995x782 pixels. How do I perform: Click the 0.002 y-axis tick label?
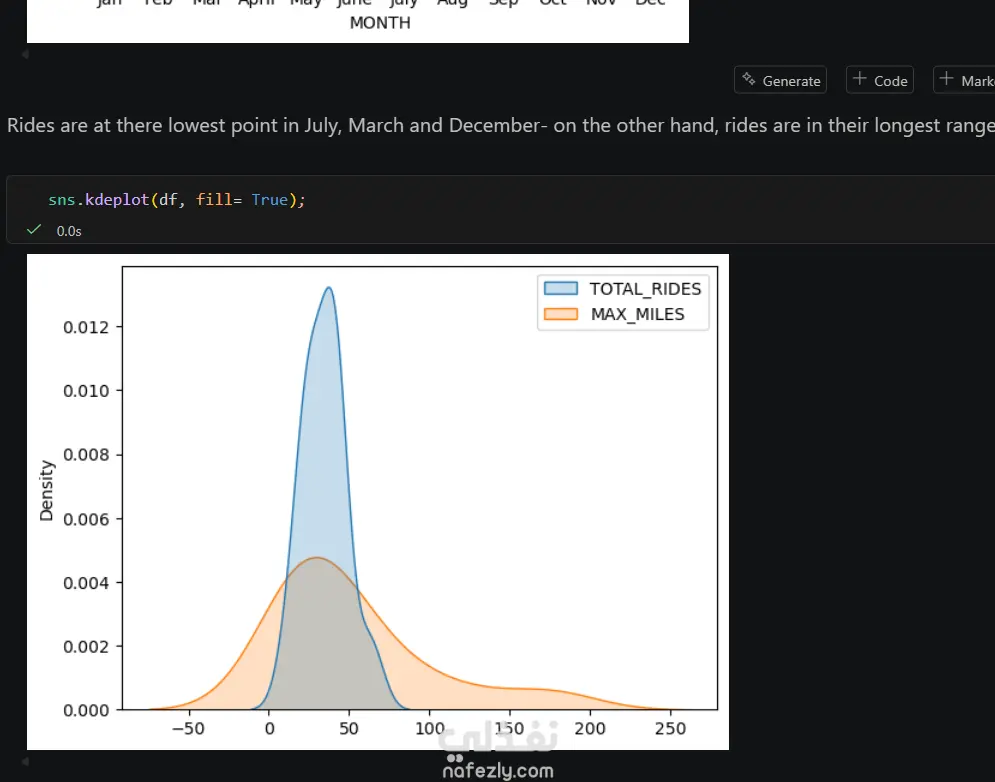click(x=86, y=647)
